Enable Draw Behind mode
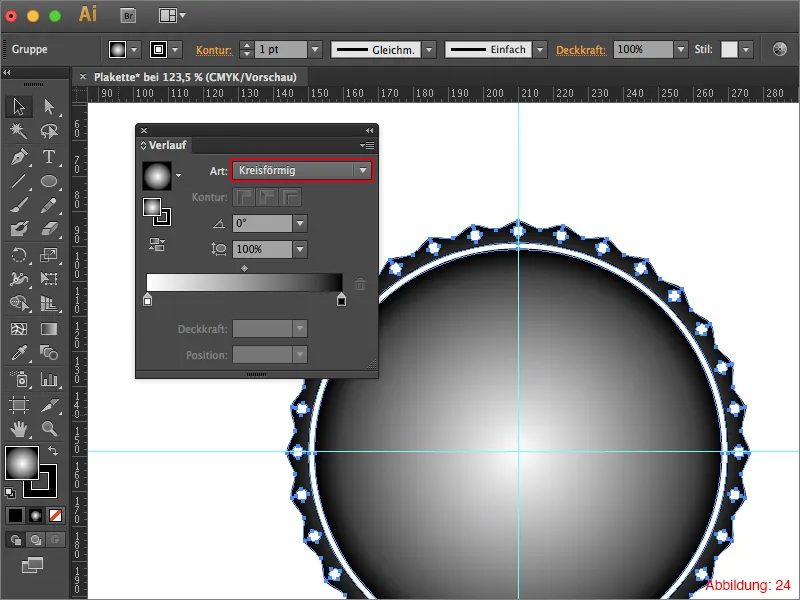The height and width of the screenshot is (600, 800). click(x=35, y=539)
